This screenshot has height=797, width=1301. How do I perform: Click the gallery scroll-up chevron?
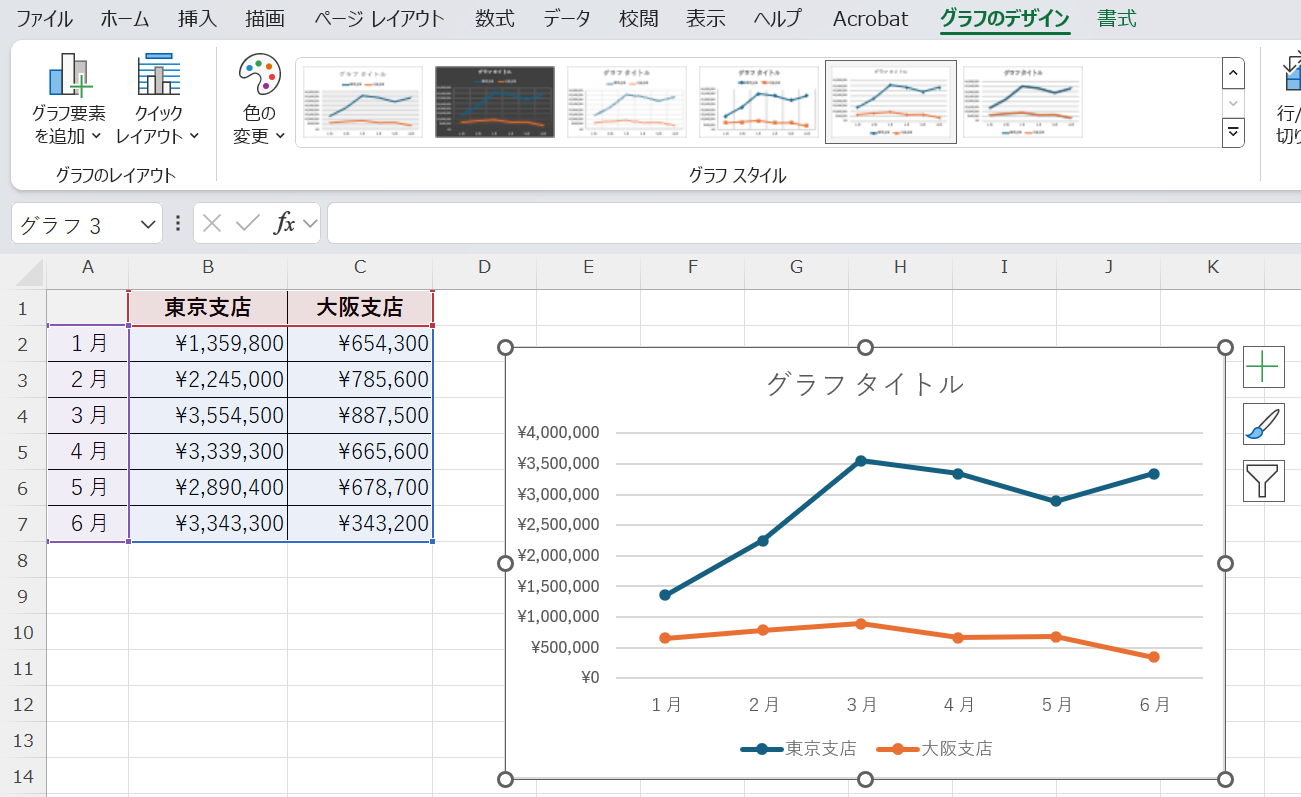(x=1233, y=73)
